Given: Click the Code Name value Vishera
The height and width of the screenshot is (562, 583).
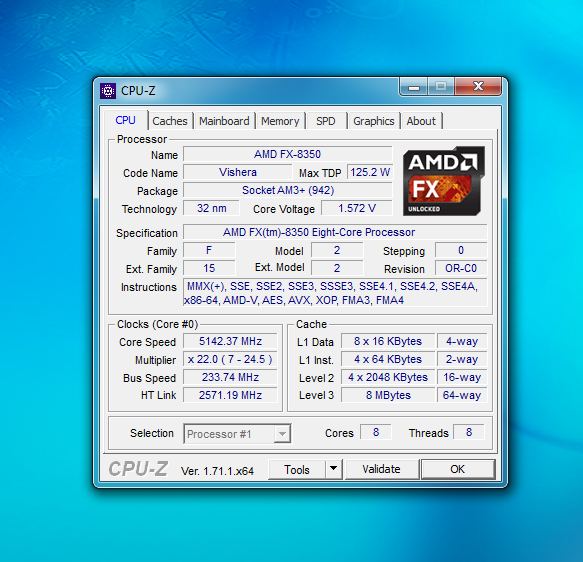Looking at the screenshot, I should coord(238,172).
